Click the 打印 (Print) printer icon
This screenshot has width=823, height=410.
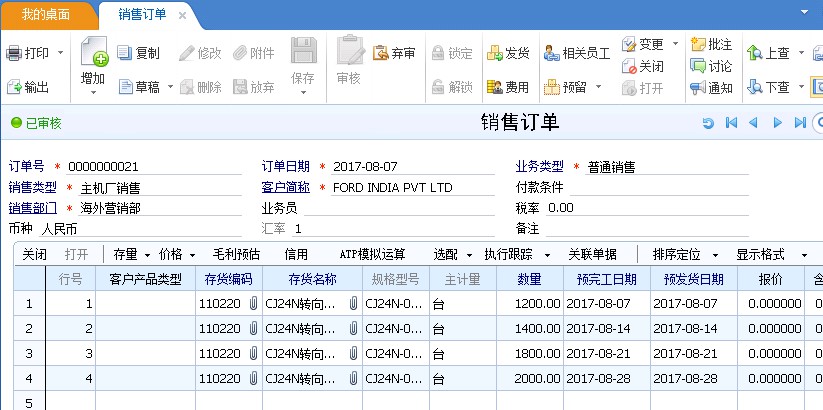(x=13, y=53)
